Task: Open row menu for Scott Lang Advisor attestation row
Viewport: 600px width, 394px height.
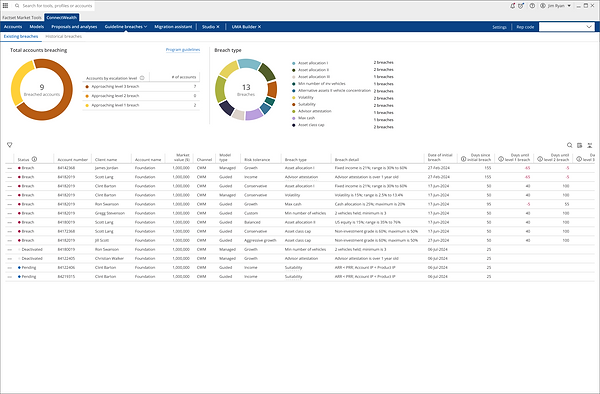Action: [x=10, y=177]
